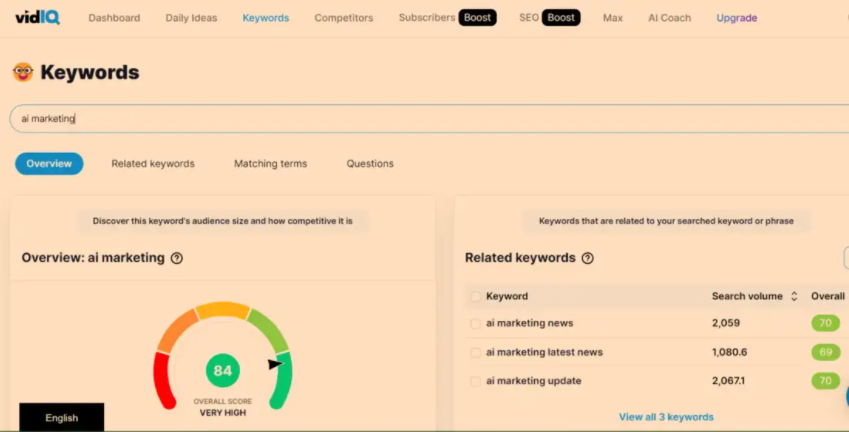Open the English language selector
This screenshot has height=432, width=849.
pyautogui.click(x=61, y=418)
